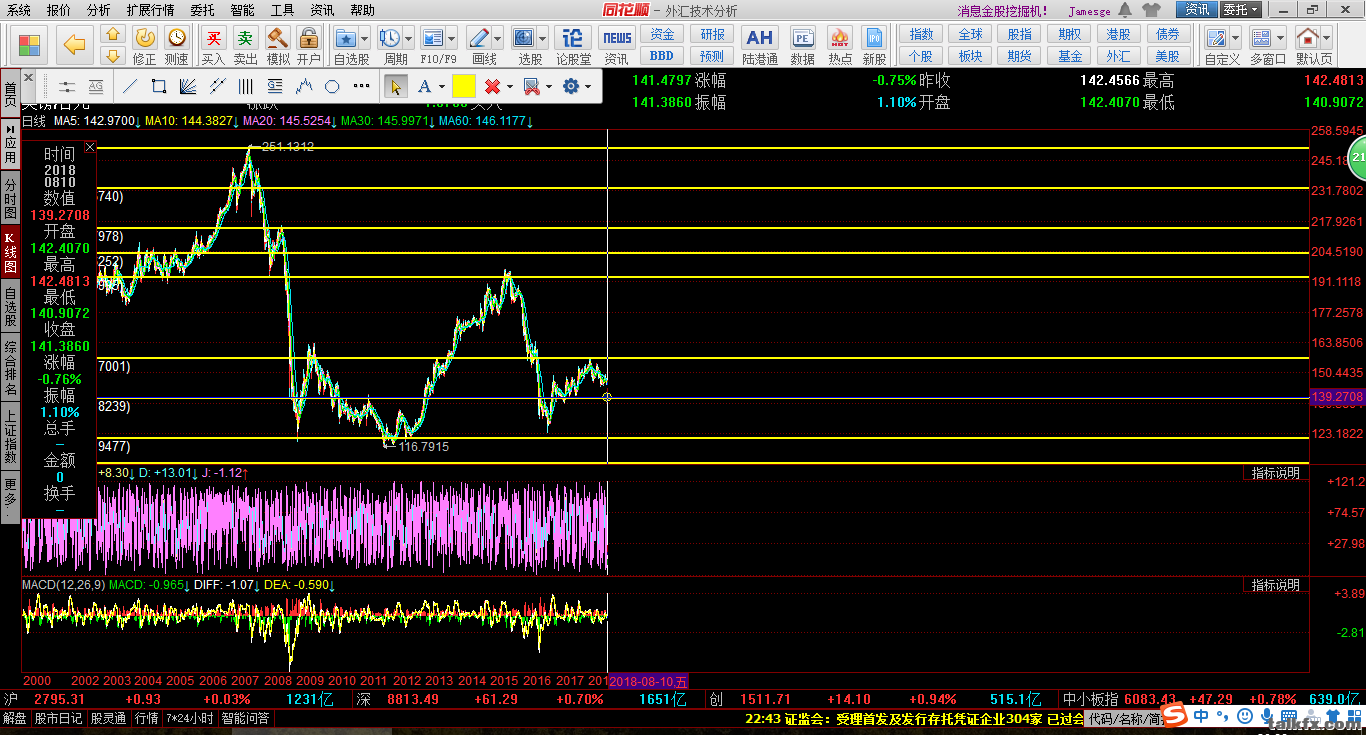Click the 卖出 sell icon

point(246,45)
